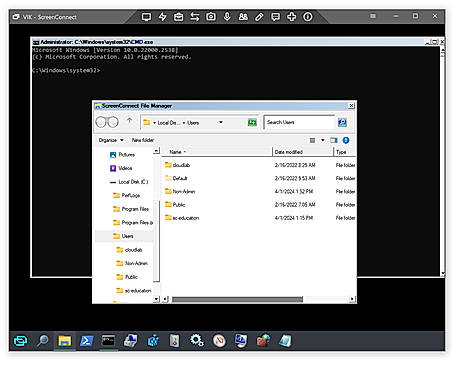This screenshot has width=454, height=368.
Task: Open the monitor view menu icon
Action: pos(146,17)
